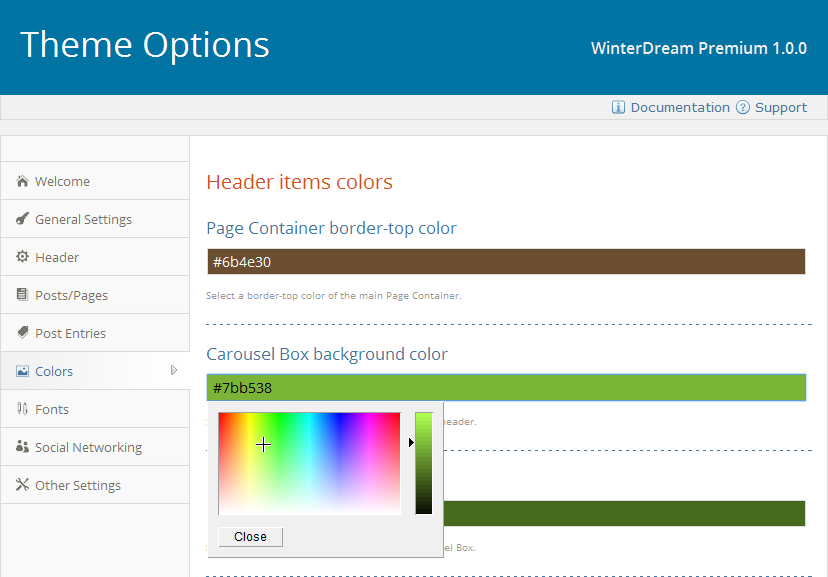The width and height of the screenshot is (828, 577).
Task: Expand the Colors section via its arrow
Action: 176,371
